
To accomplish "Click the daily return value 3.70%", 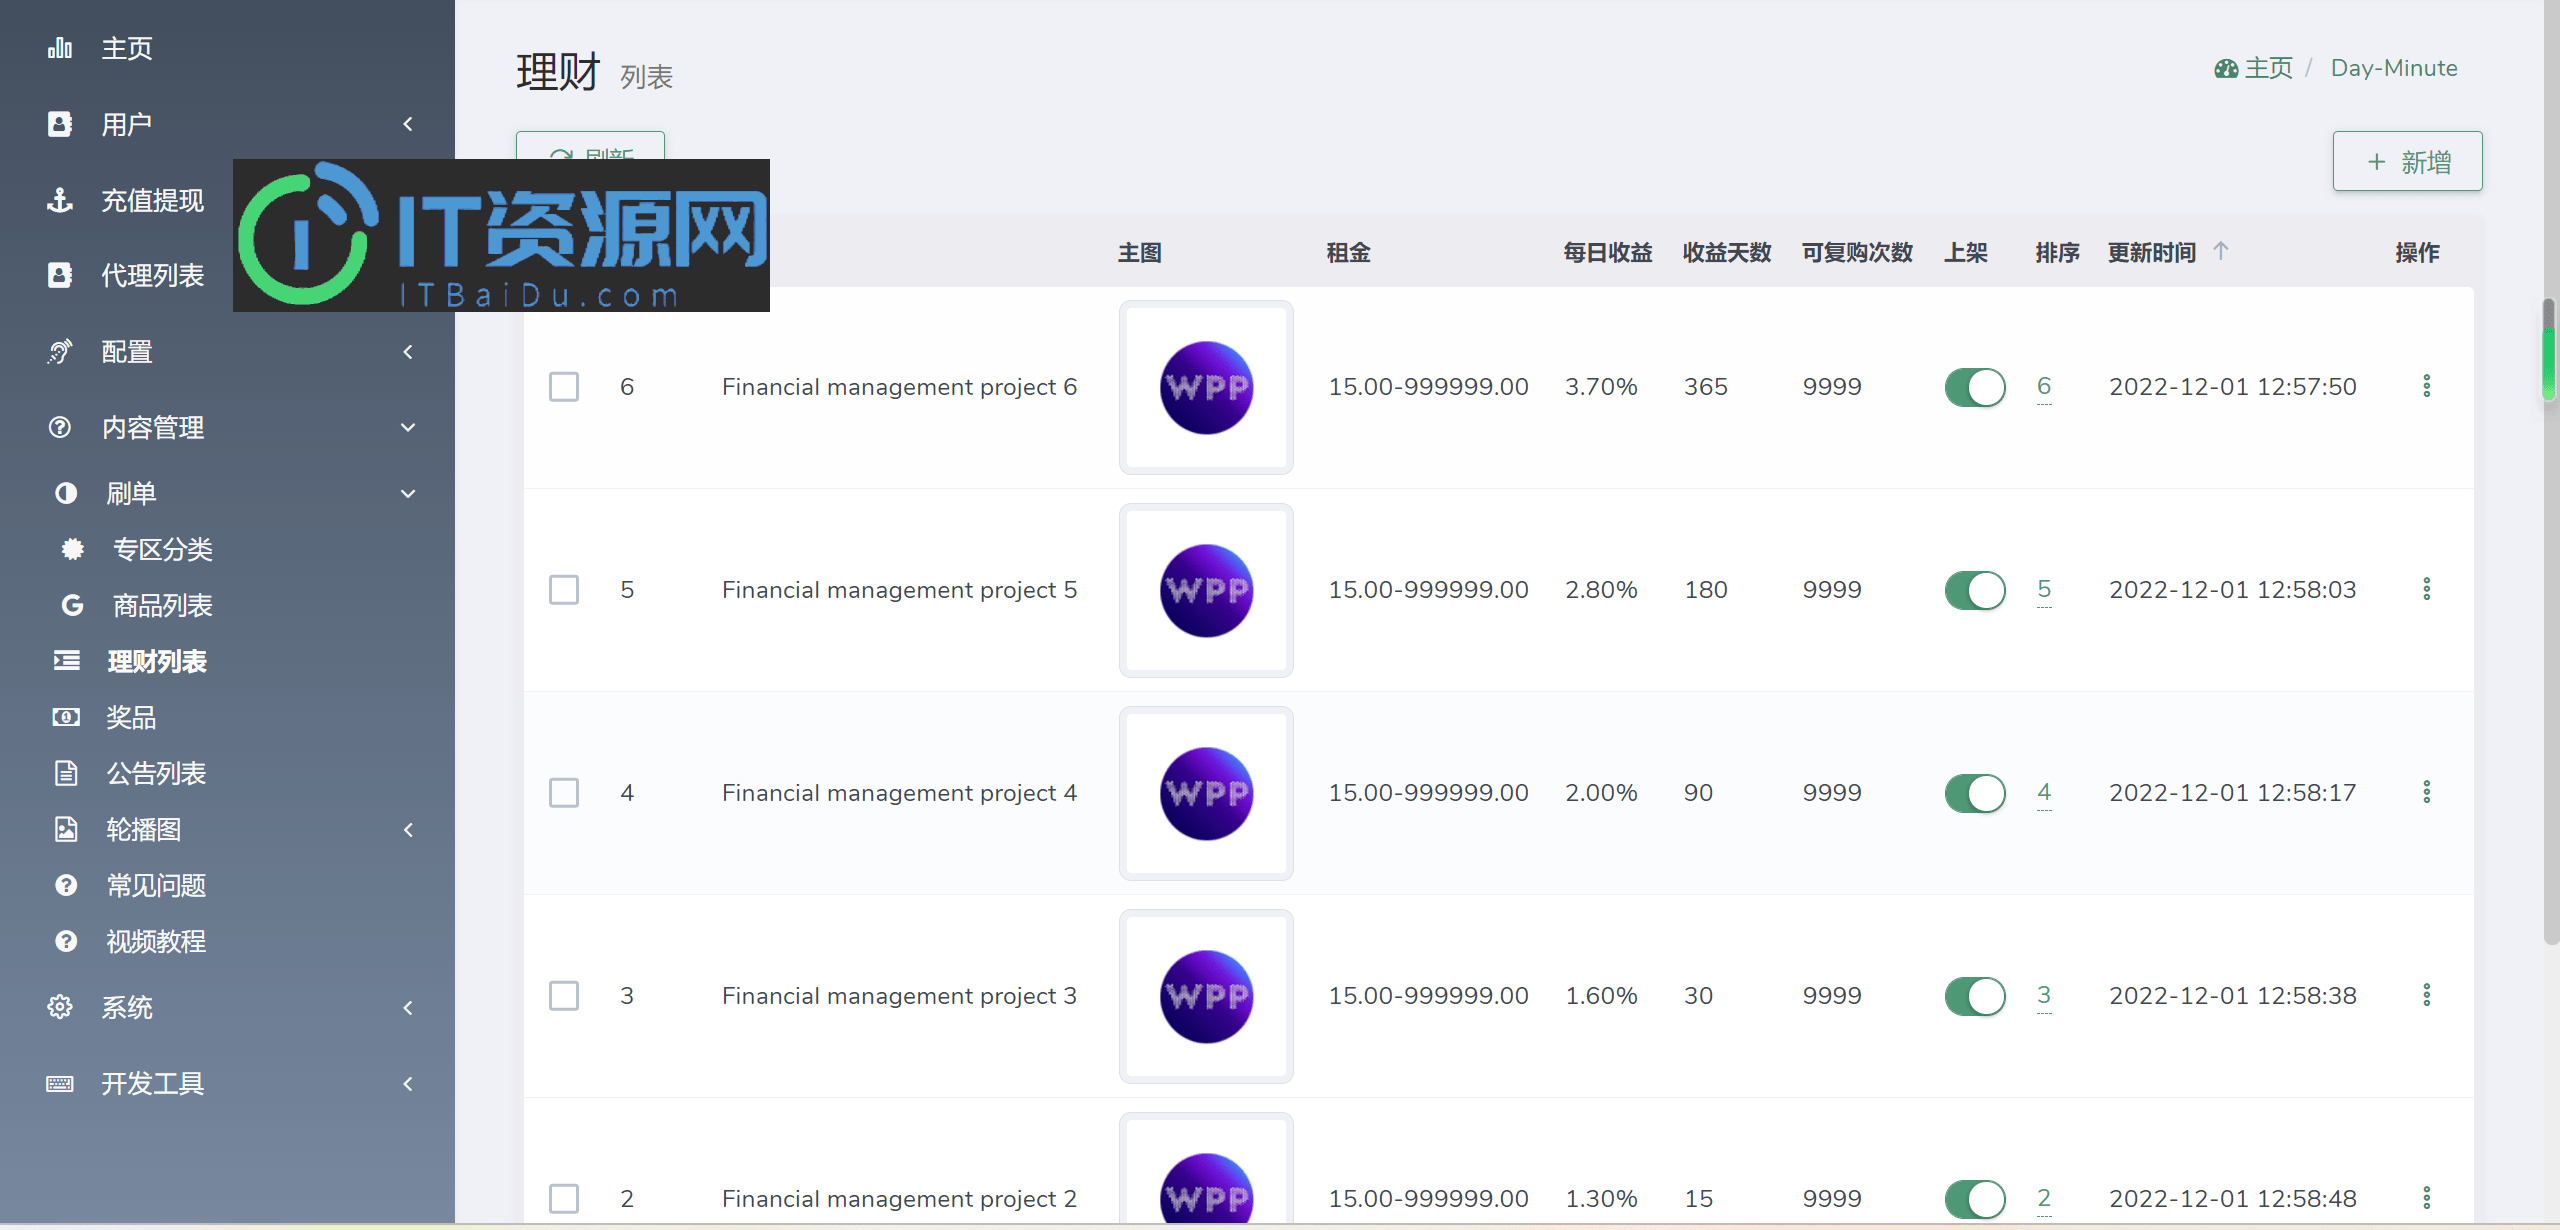I will coord(1601,387).
